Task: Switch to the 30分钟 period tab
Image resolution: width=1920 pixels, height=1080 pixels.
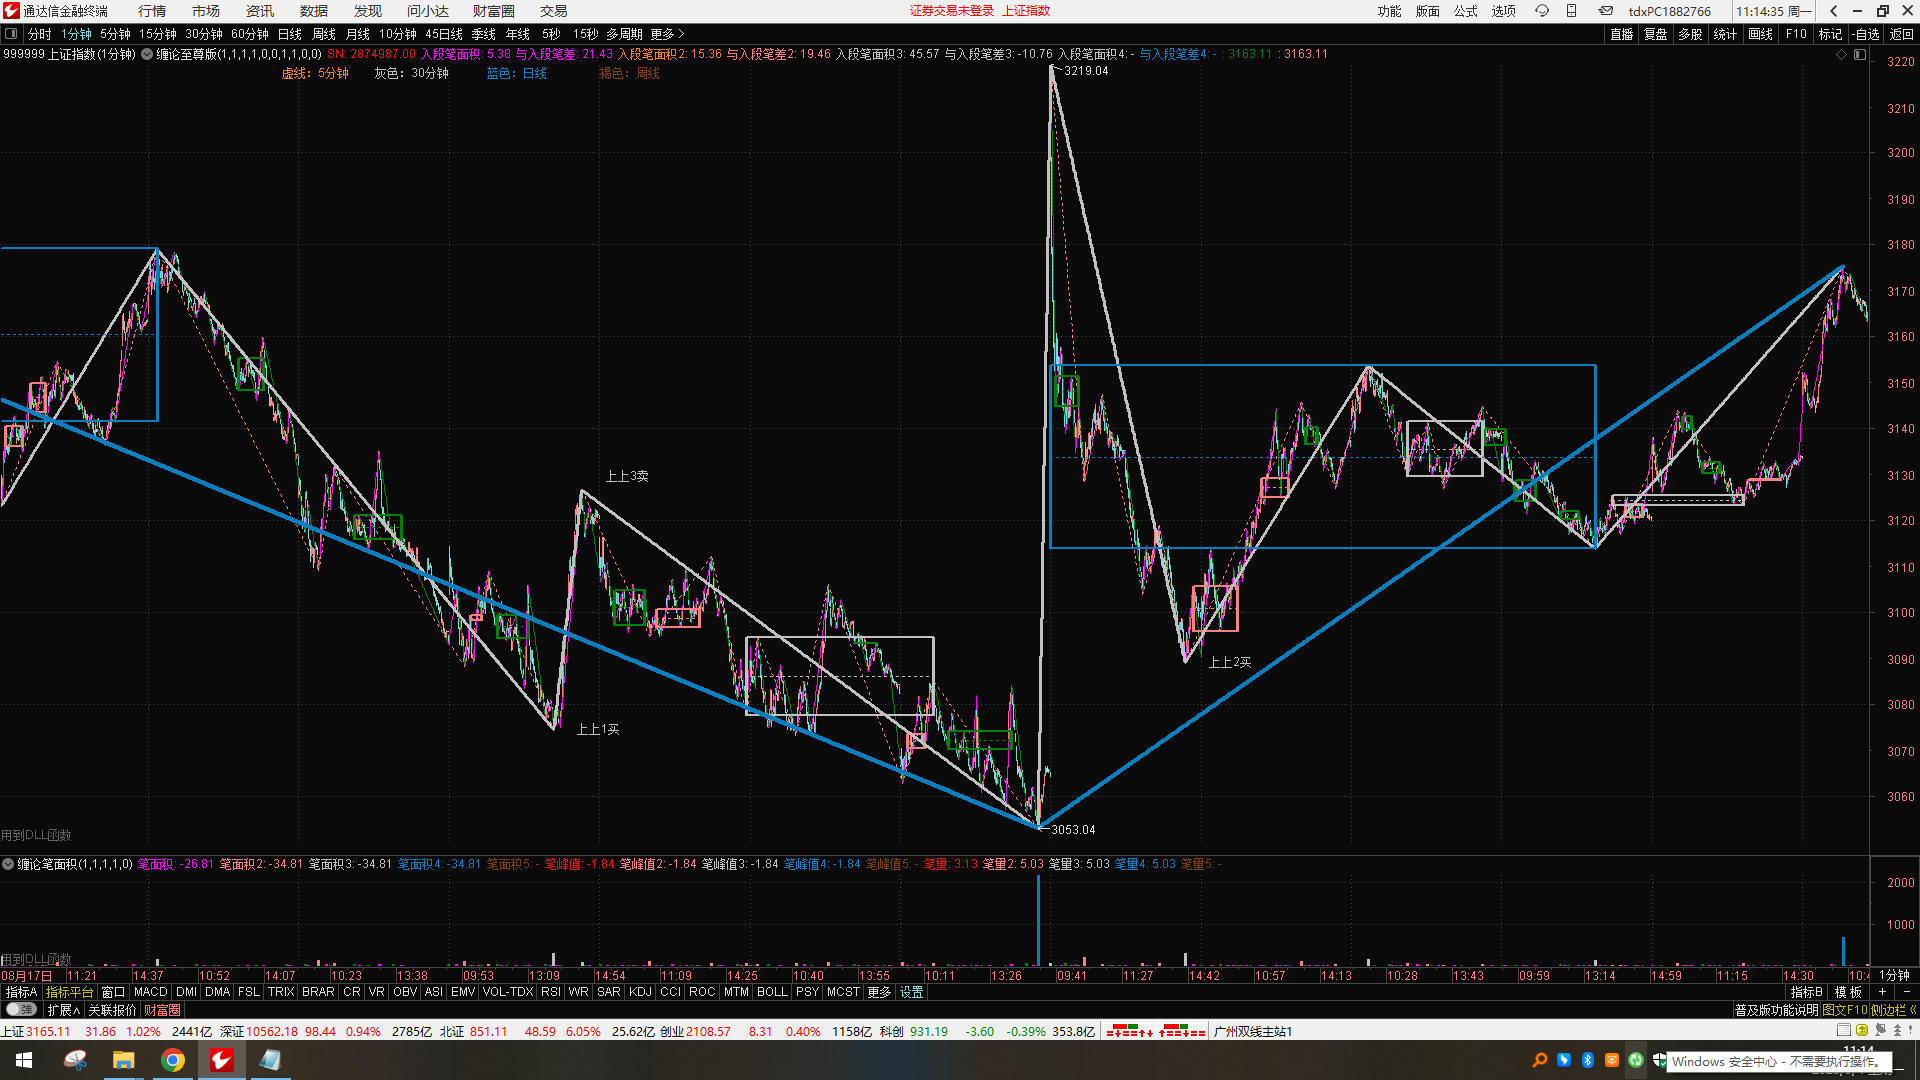Action: (x=203, y=34)
